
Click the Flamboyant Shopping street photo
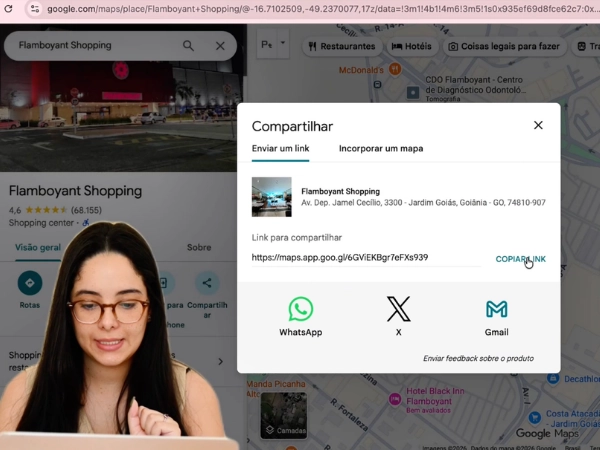tap(119, 115)
